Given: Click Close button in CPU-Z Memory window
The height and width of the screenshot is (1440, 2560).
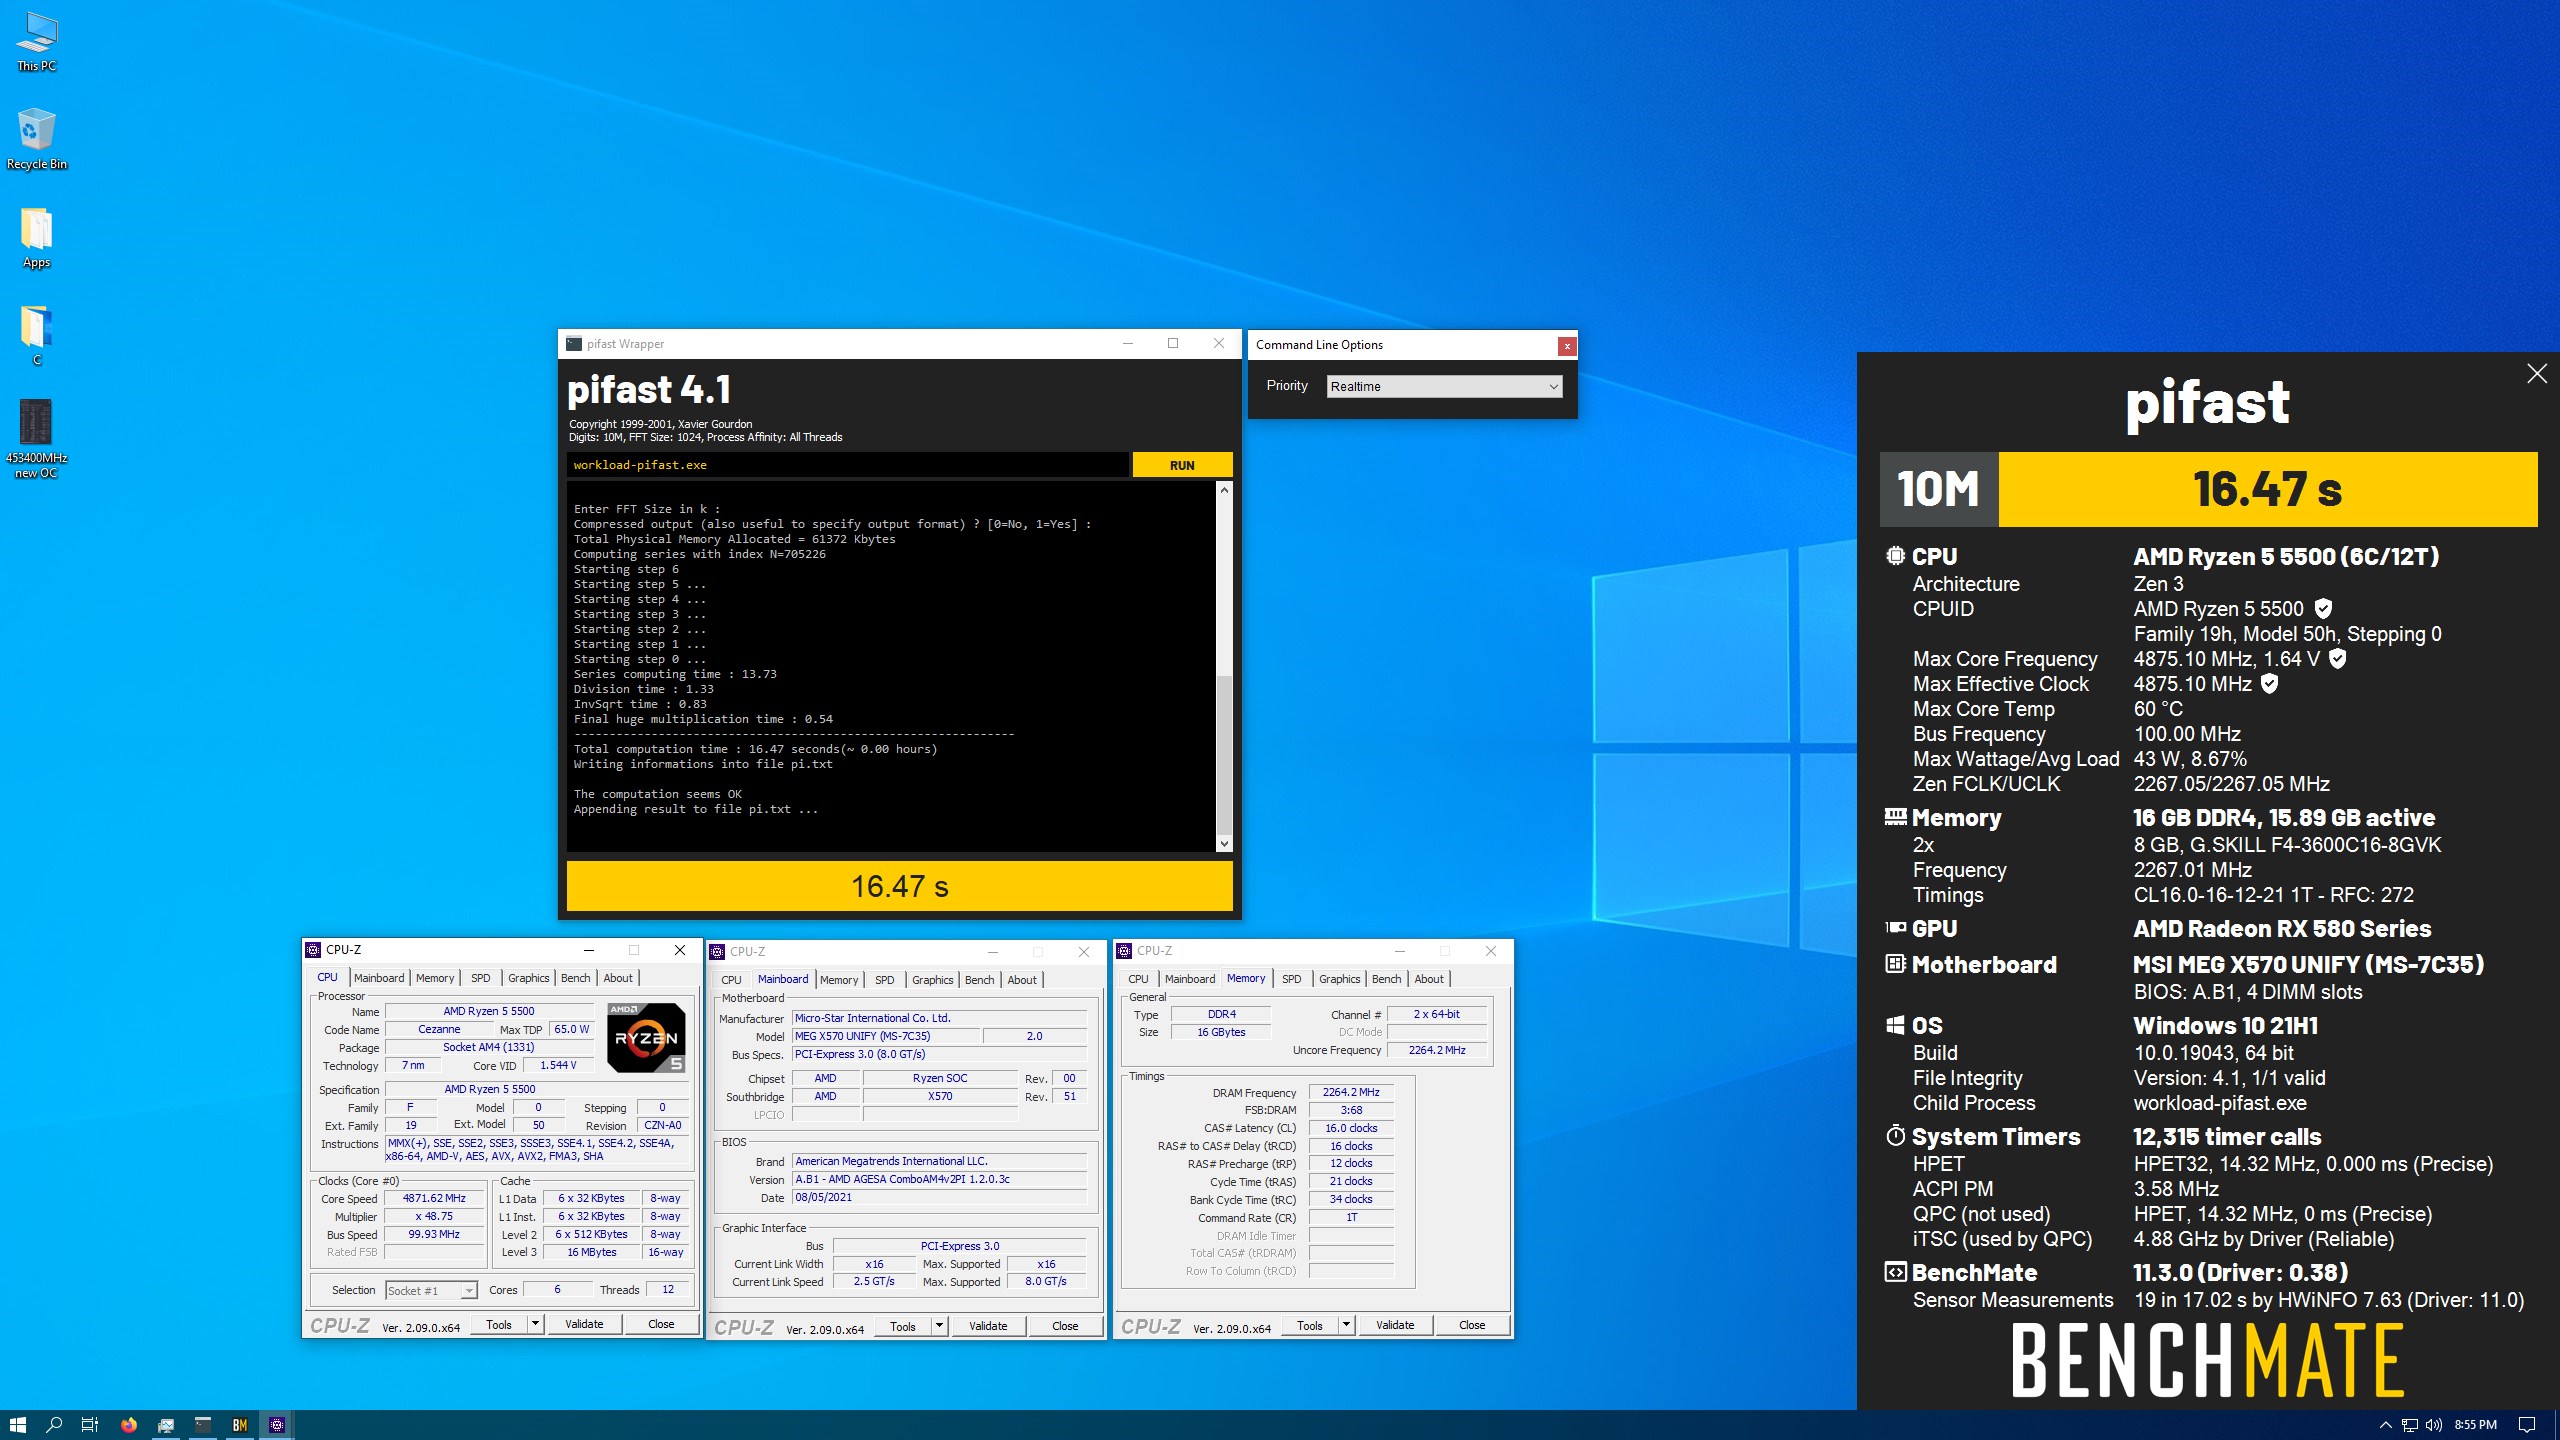Looking at the screenshot, I should (1472, 1325).
